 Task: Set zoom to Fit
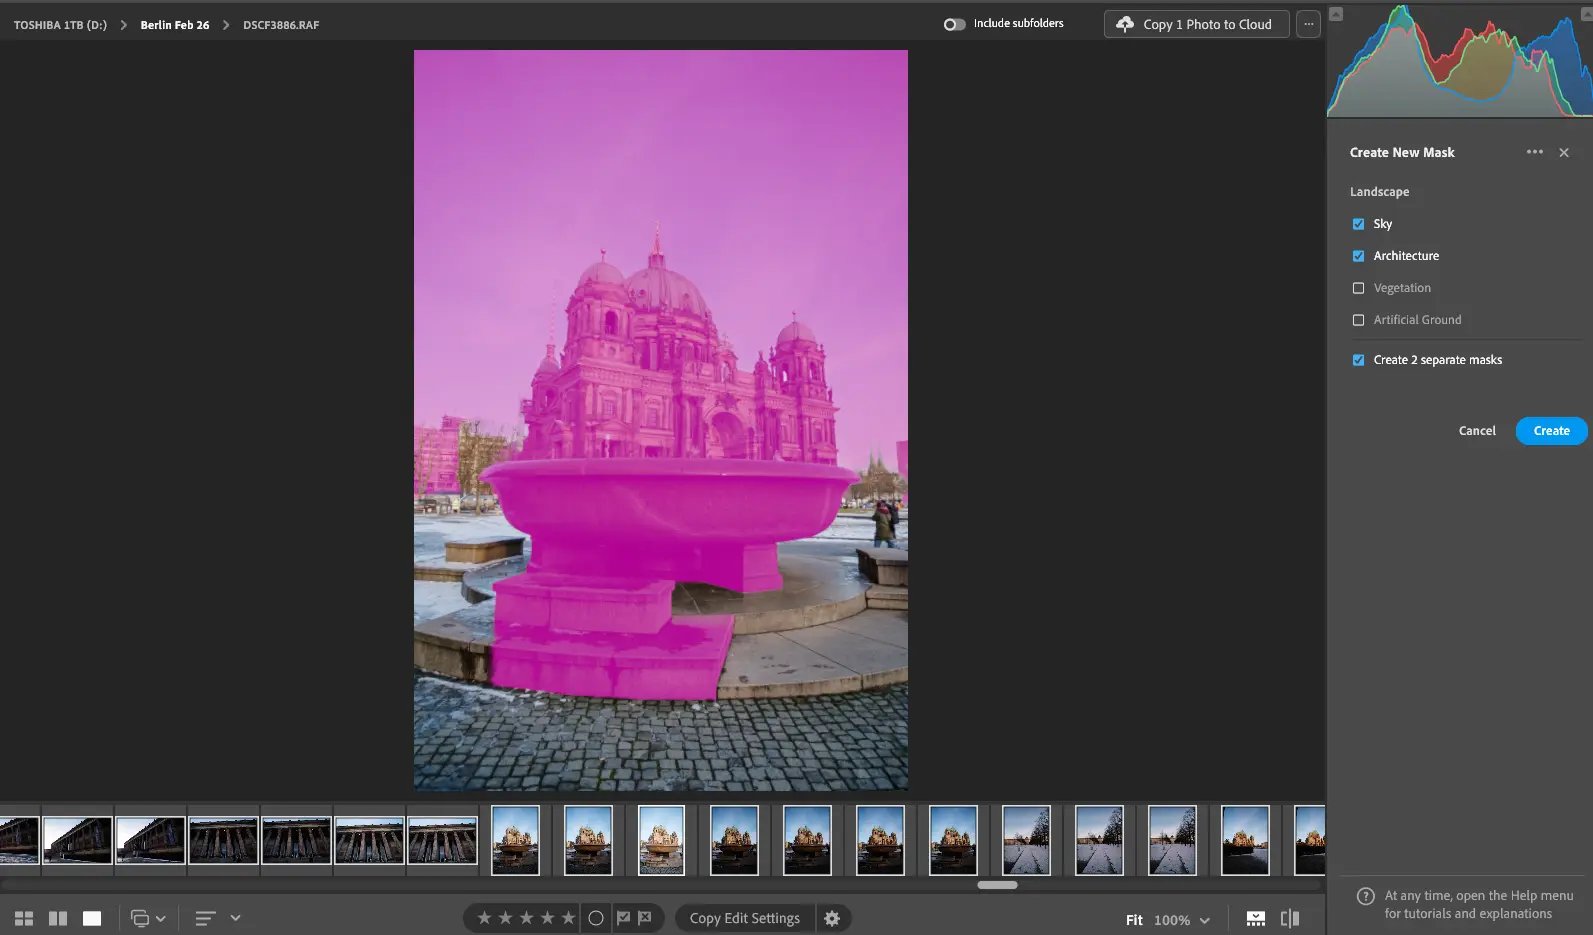1134,920
